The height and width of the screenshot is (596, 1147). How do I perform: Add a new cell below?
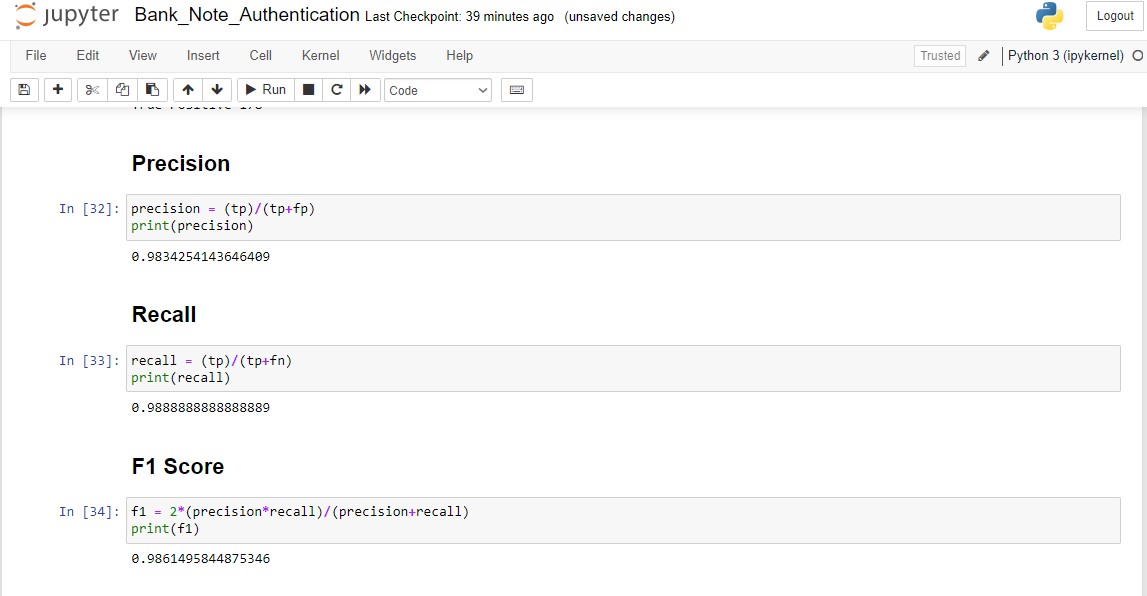[57, 89]
